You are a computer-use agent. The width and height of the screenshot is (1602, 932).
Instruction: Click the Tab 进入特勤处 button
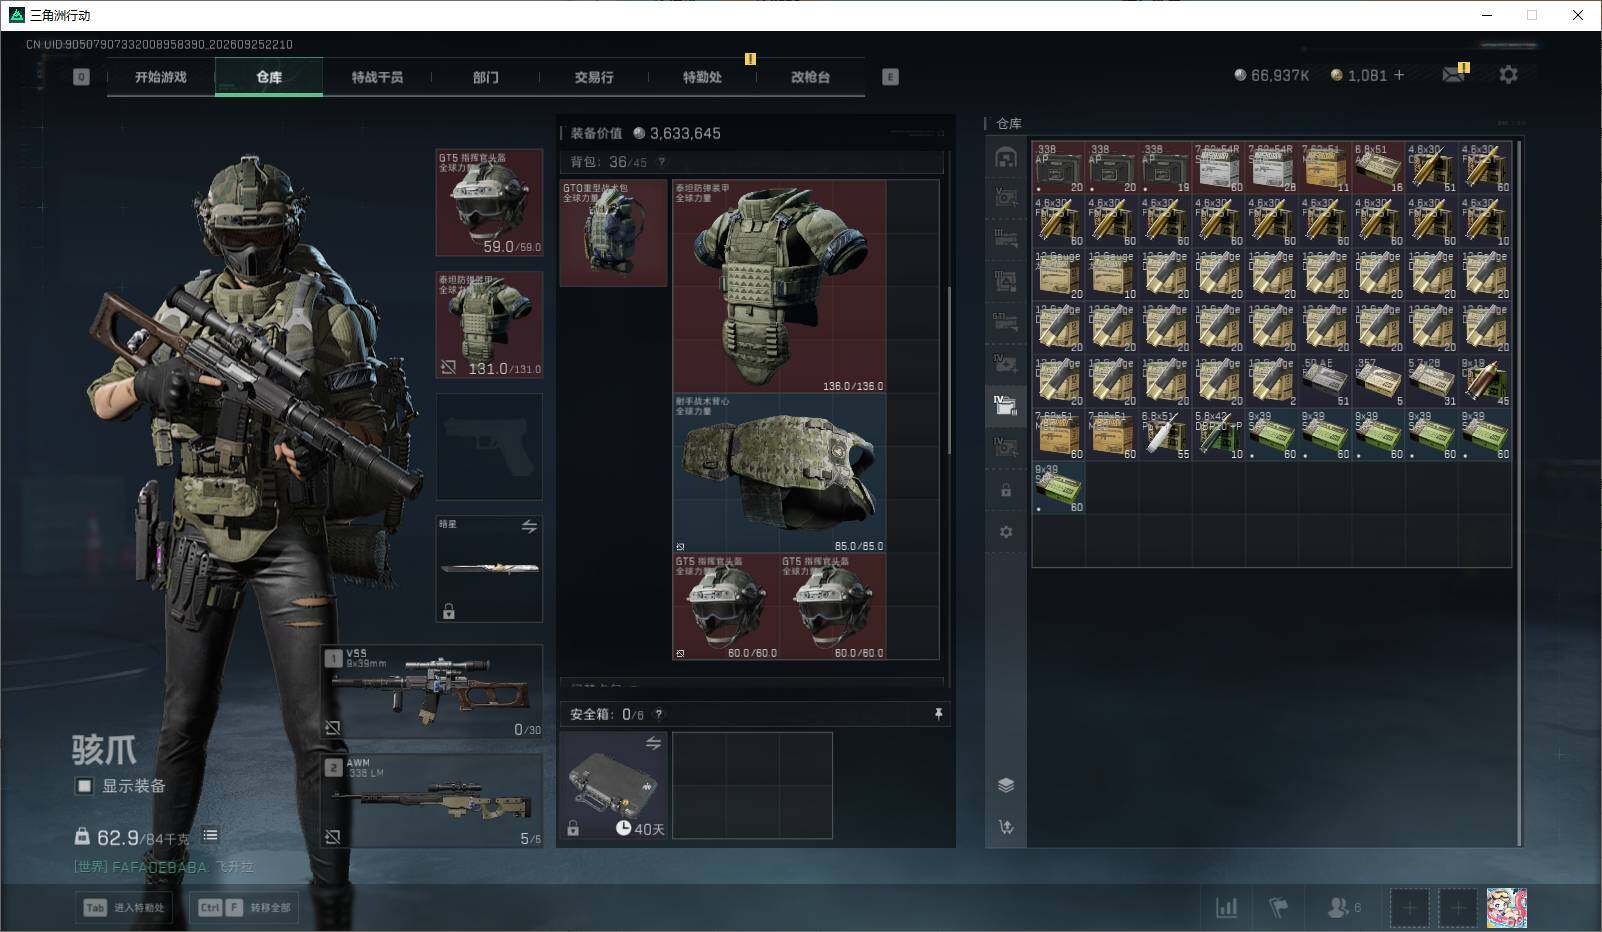[125, 908]
